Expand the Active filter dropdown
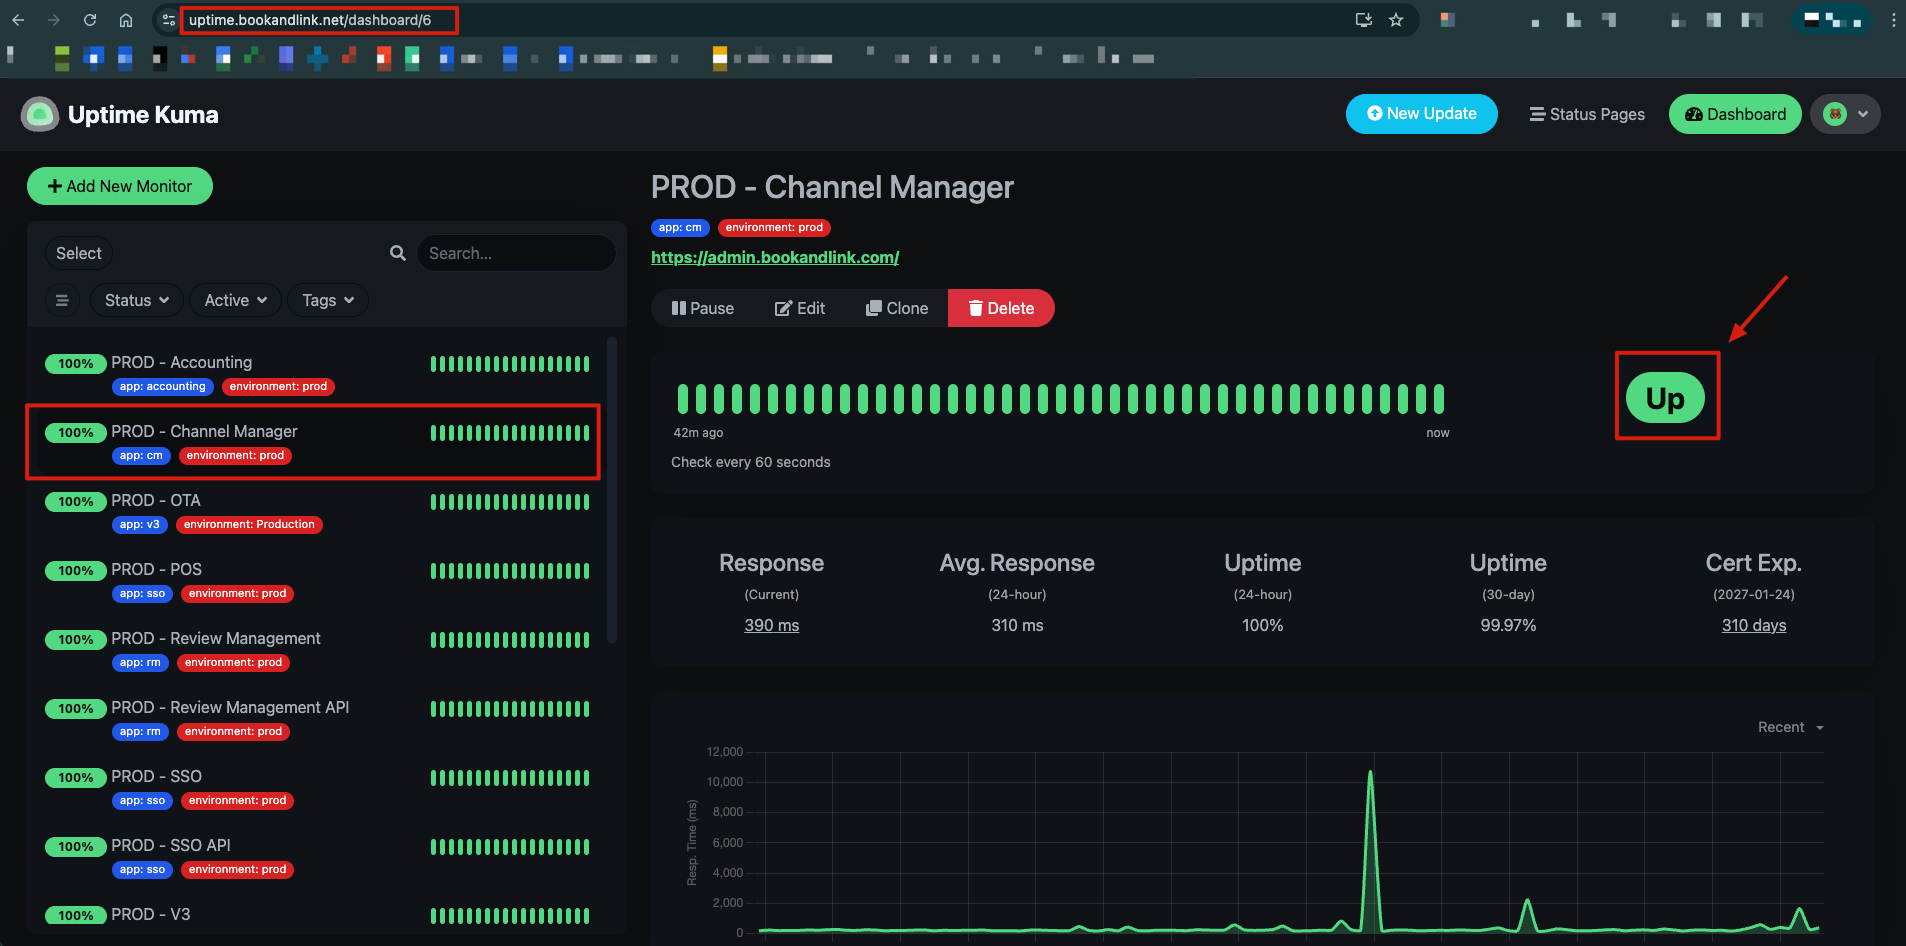1906x946 pixels. [x=235, y=300]
